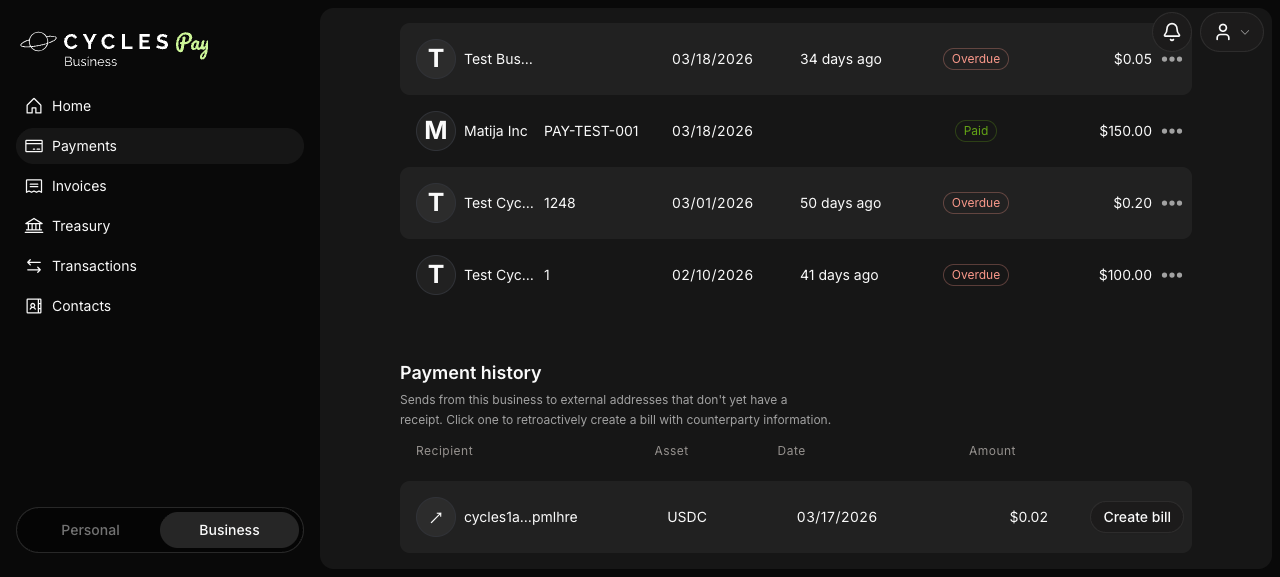Open the notifications bell
The image size is (1280, 577).
1172,32
